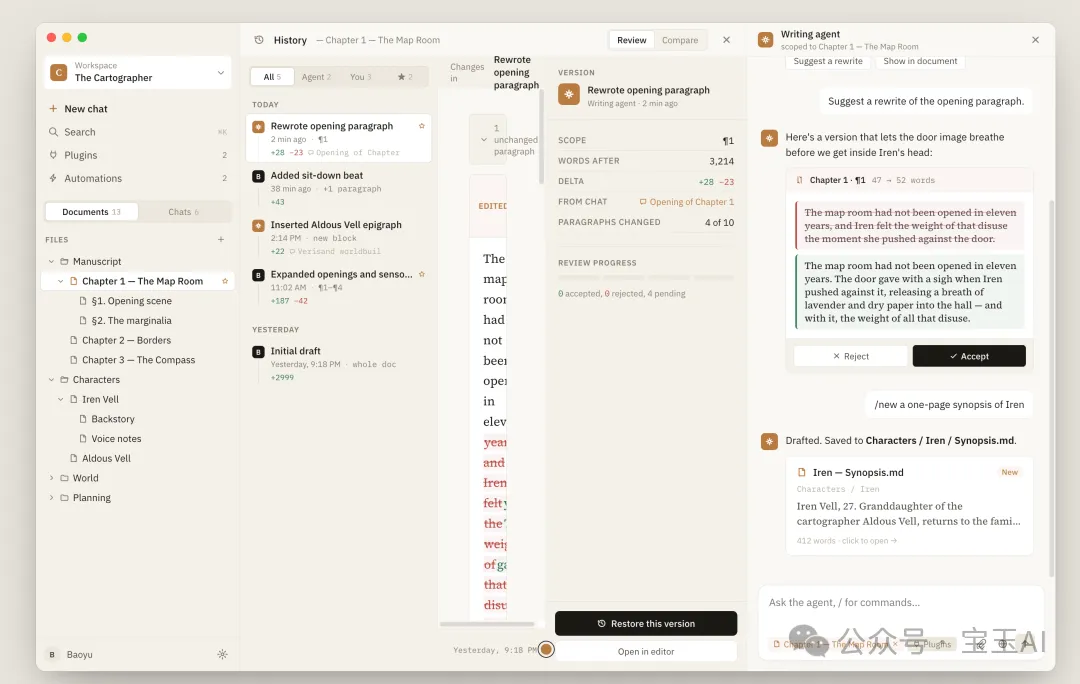The image size is (1080, 684).
Task: Click the diff pane horizontal scrollbar
Action: click(x=488, y=624)
